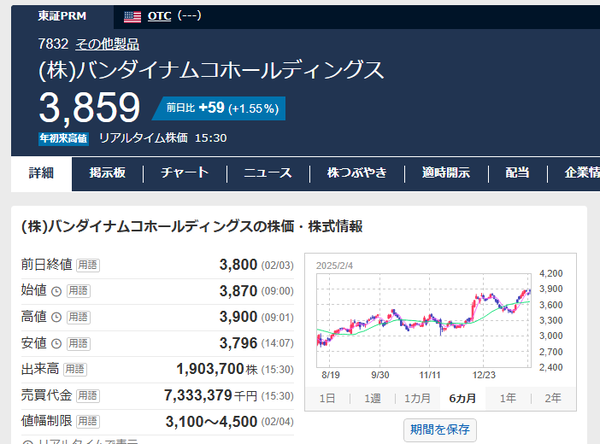Switch to the ニュース tab
Screen dimensions: 600x444
click(268, 173)
